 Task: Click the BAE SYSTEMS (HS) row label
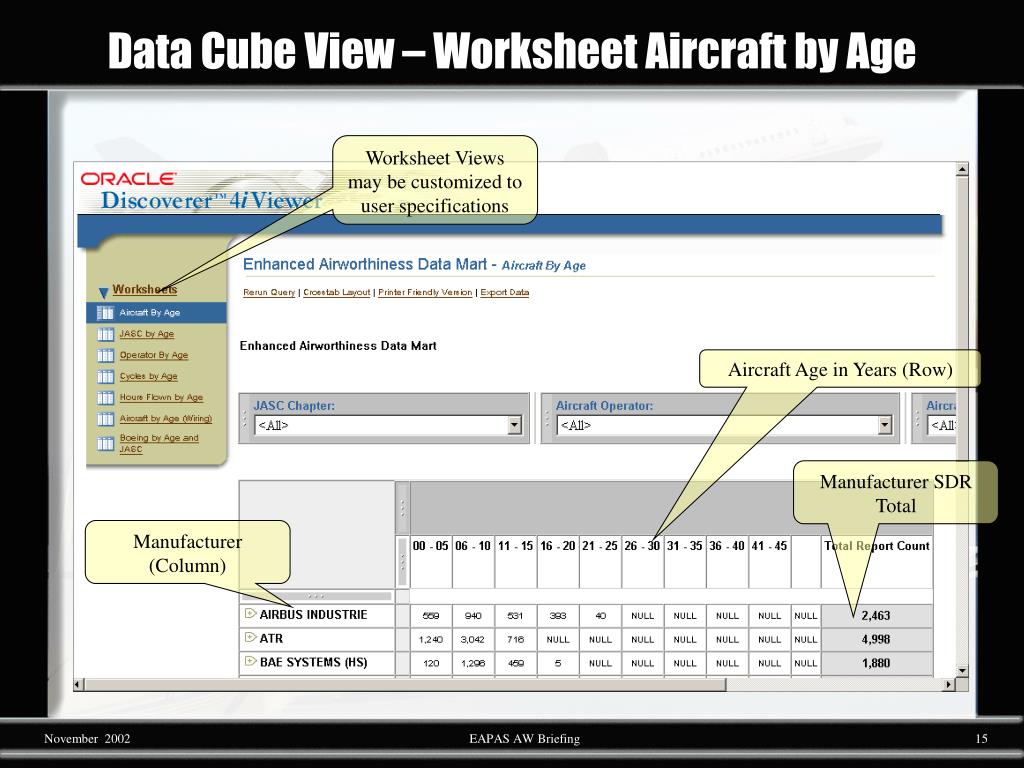pos(313,662)
